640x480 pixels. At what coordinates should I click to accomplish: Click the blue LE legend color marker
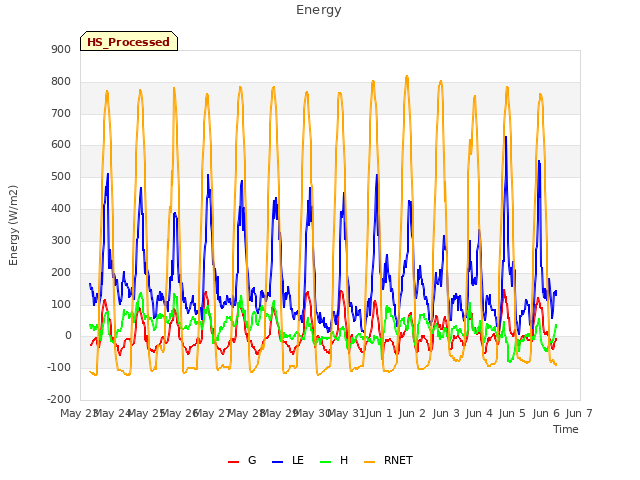[278, 462]
